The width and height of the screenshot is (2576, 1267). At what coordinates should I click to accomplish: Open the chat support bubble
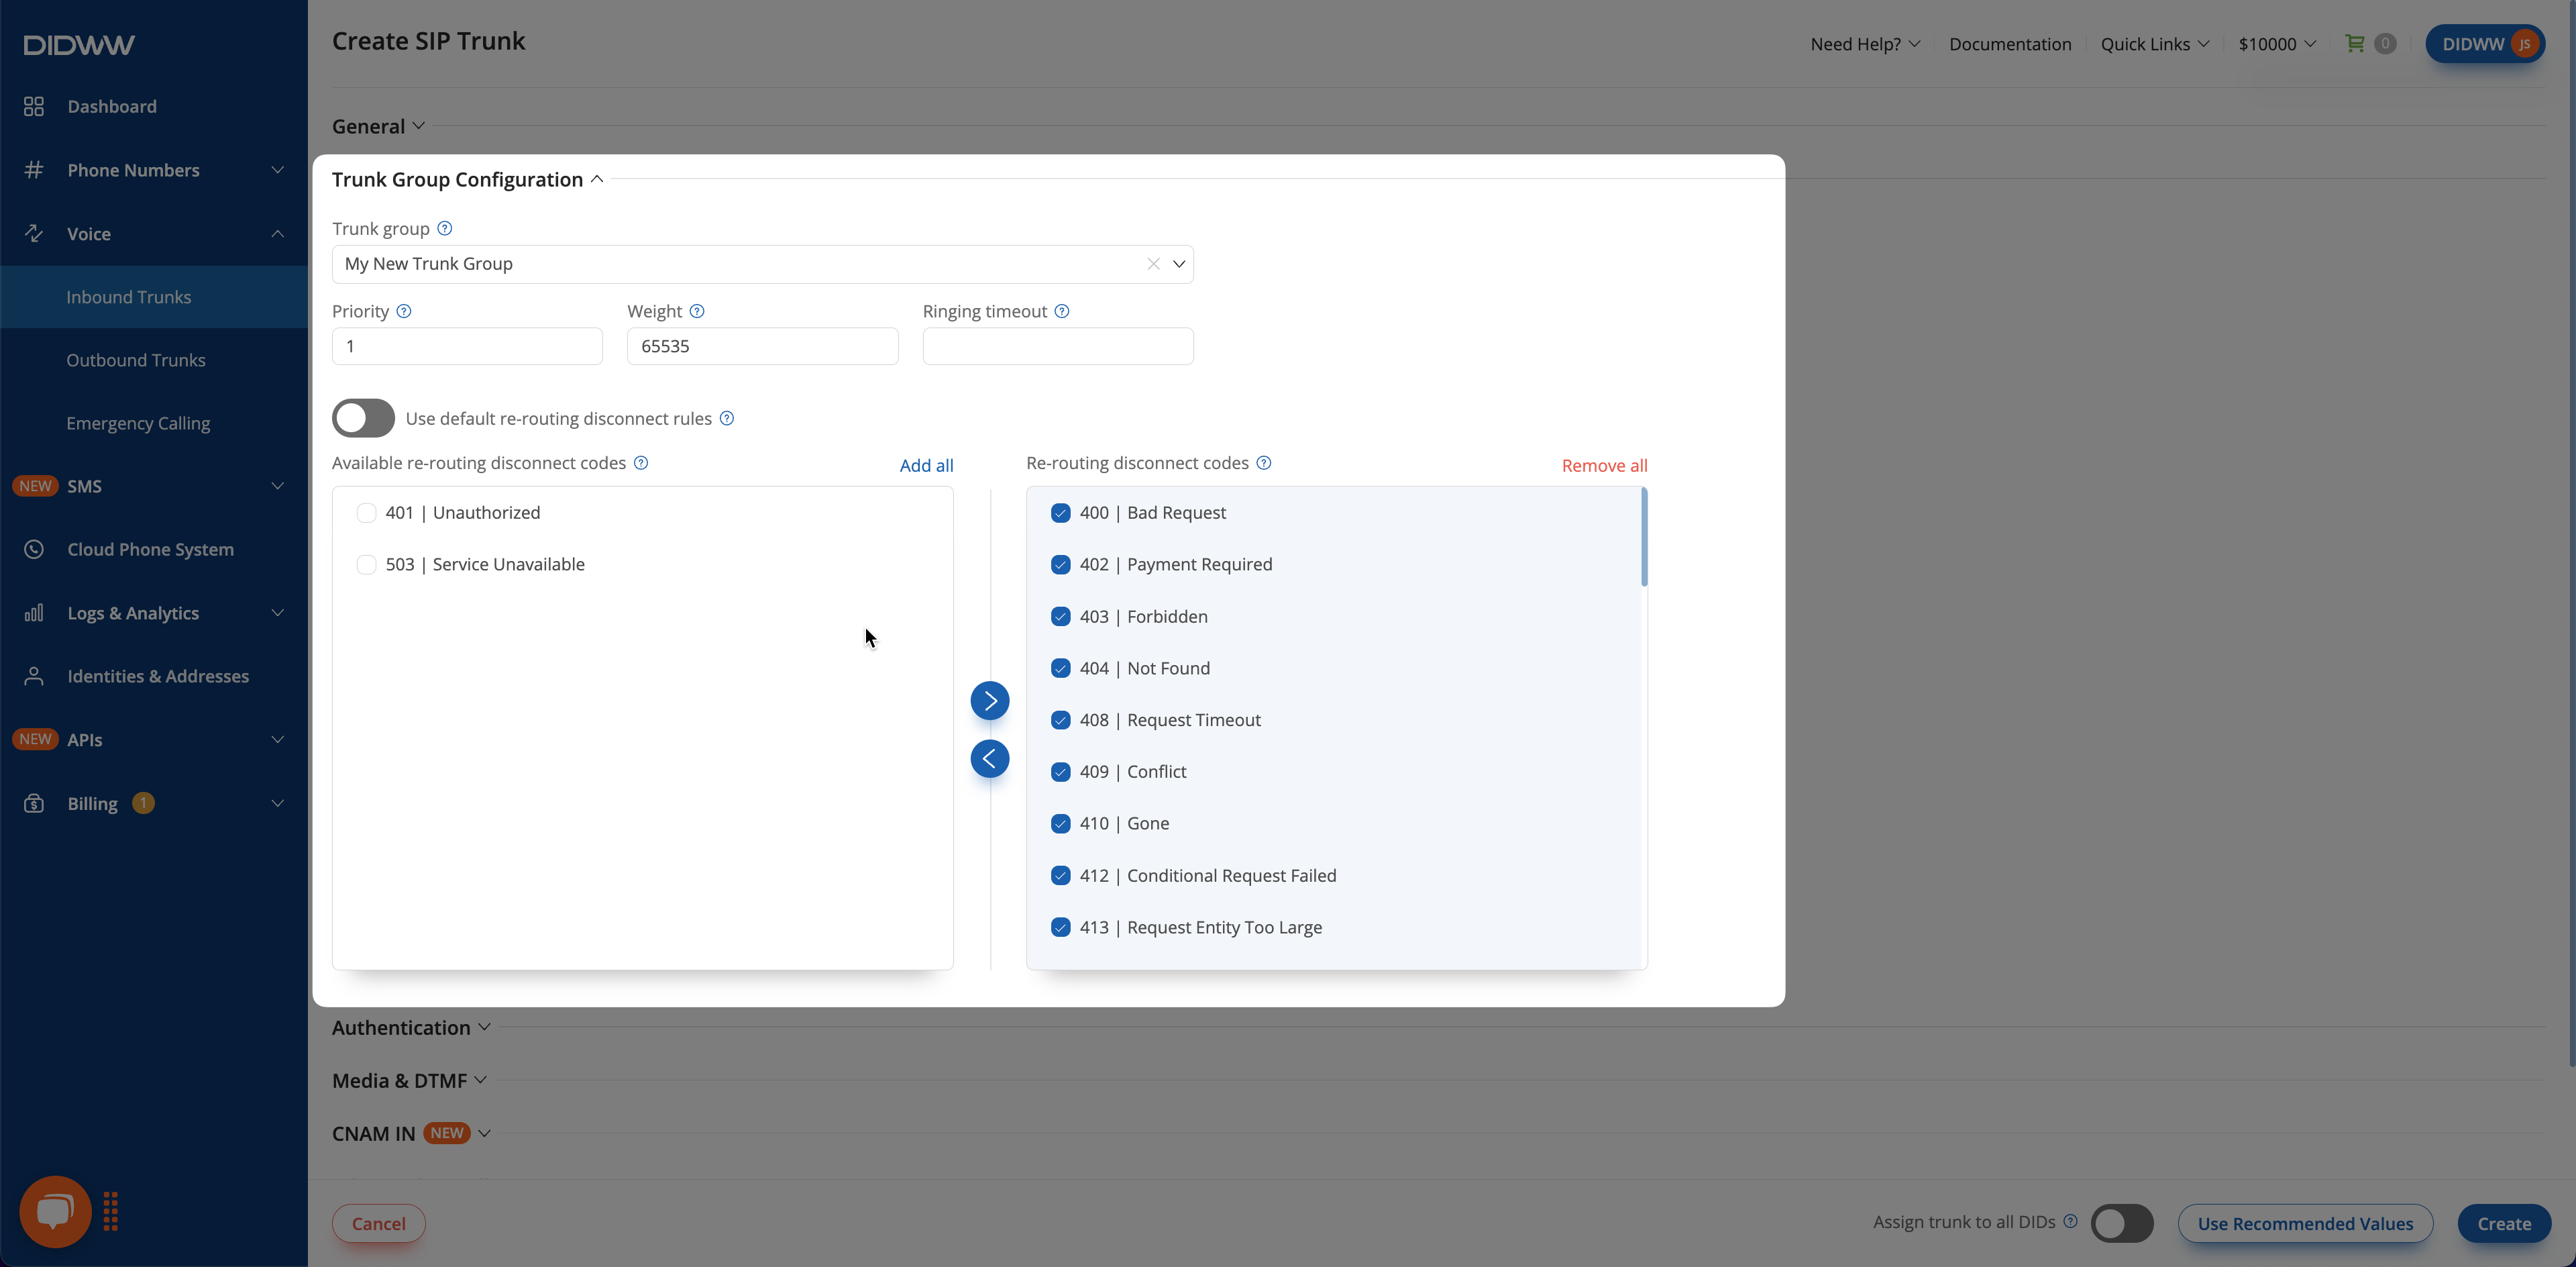pyautogui.click(x=55, y=1211)
